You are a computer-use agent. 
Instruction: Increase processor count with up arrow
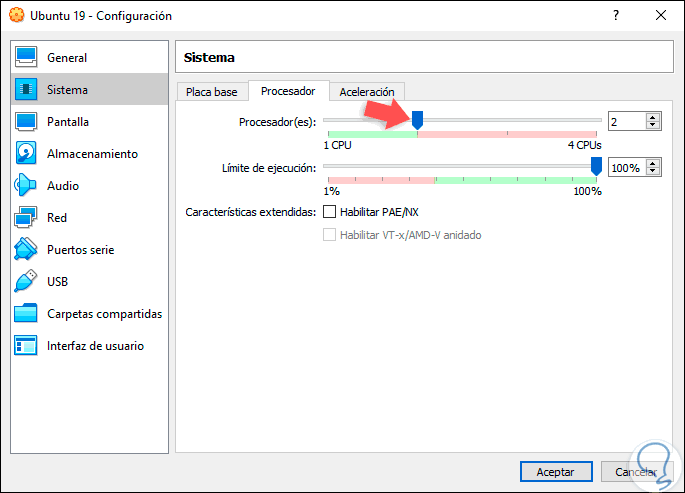pyautogui.click(x=653, y=117)
